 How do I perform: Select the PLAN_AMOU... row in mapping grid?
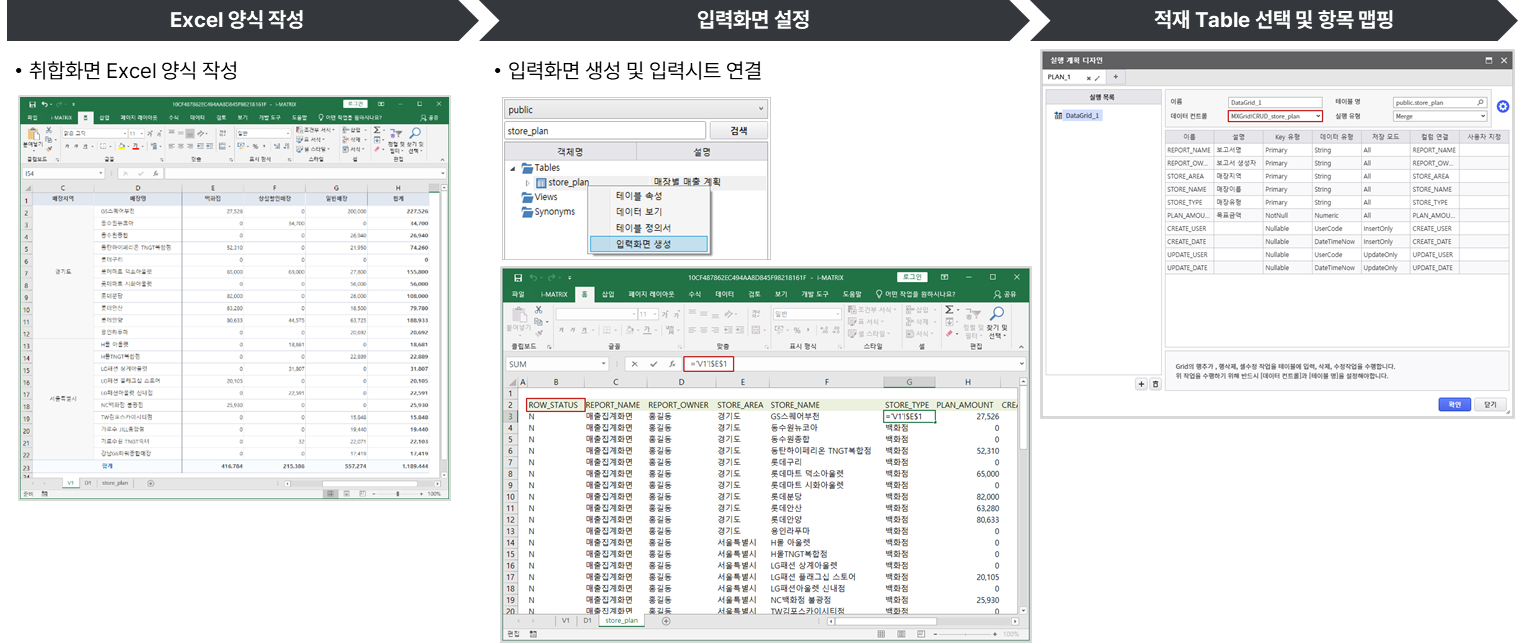tap(1336, 215)
